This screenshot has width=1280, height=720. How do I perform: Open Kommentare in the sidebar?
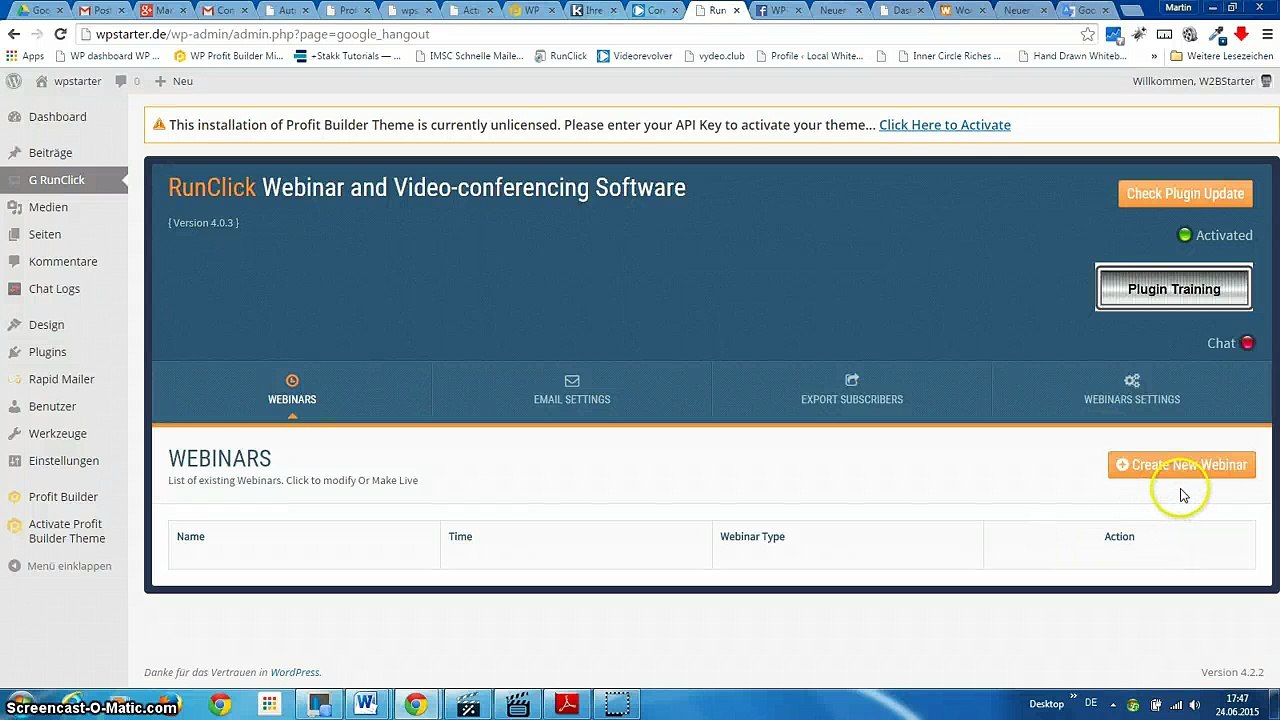63,261
